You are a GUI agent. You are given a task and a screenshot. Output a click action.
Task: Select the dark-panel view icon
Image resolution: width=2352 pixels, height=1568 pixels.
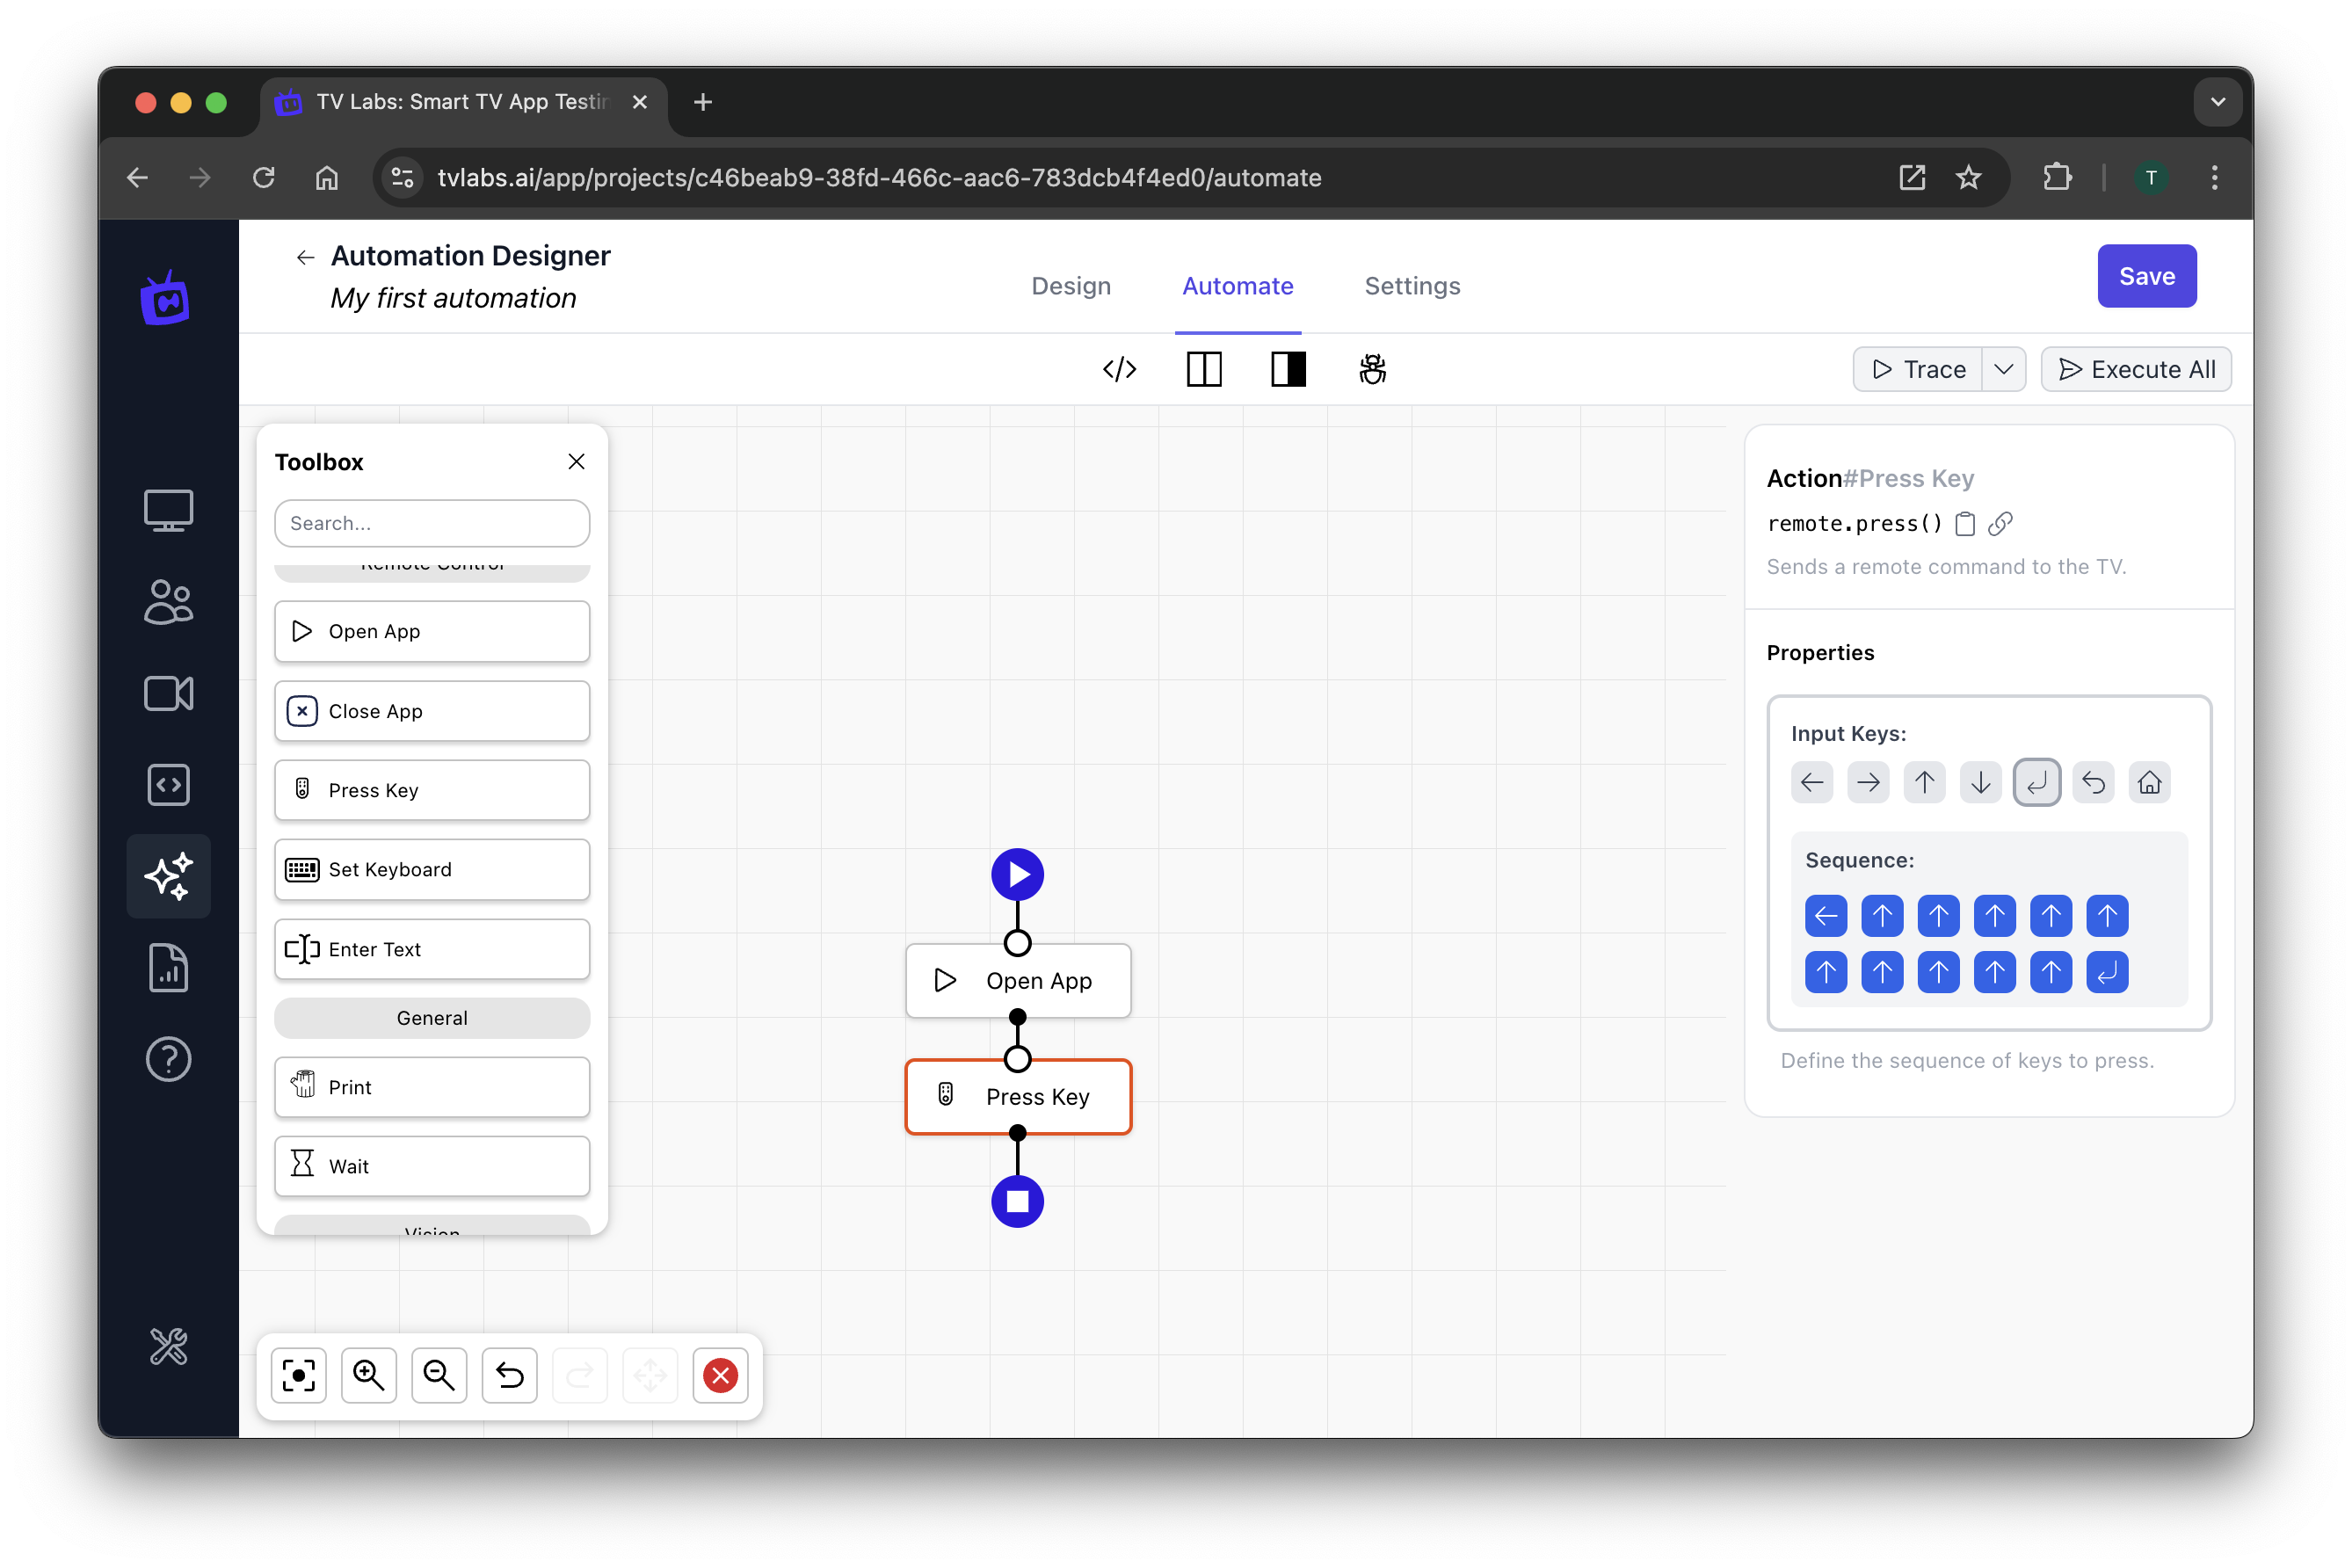[x=1289, y=369]
